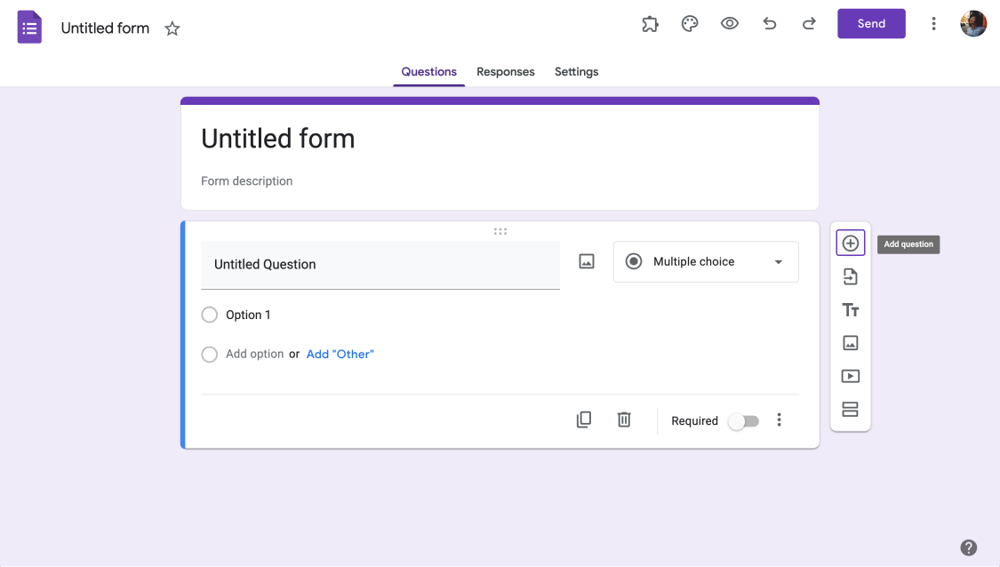1000x567 pixels.
Task: Open the Multiple choice type dropdown
Action: coord(706,262)
